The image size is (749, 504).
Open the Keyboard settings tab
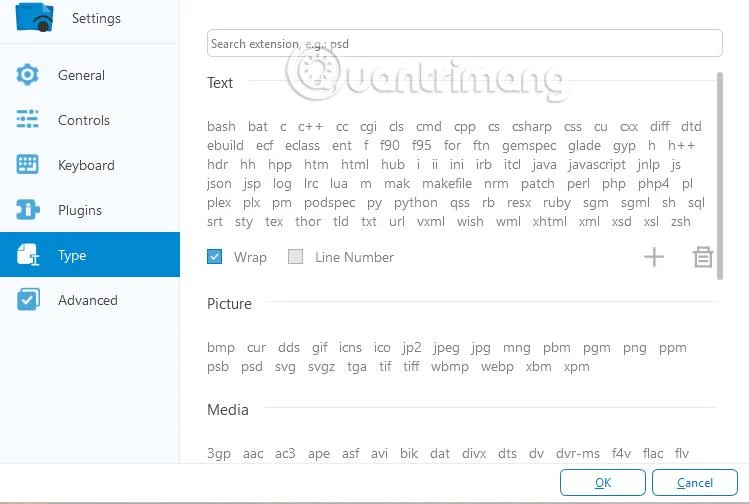click(90, 165)
